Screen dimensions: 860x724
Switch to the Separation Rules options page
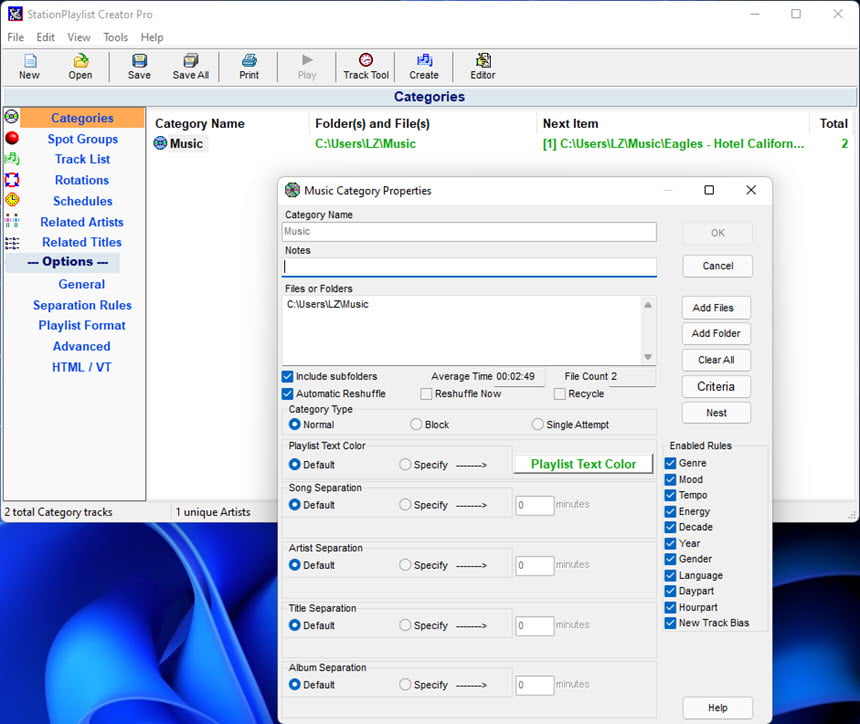(x=82, y=305)
